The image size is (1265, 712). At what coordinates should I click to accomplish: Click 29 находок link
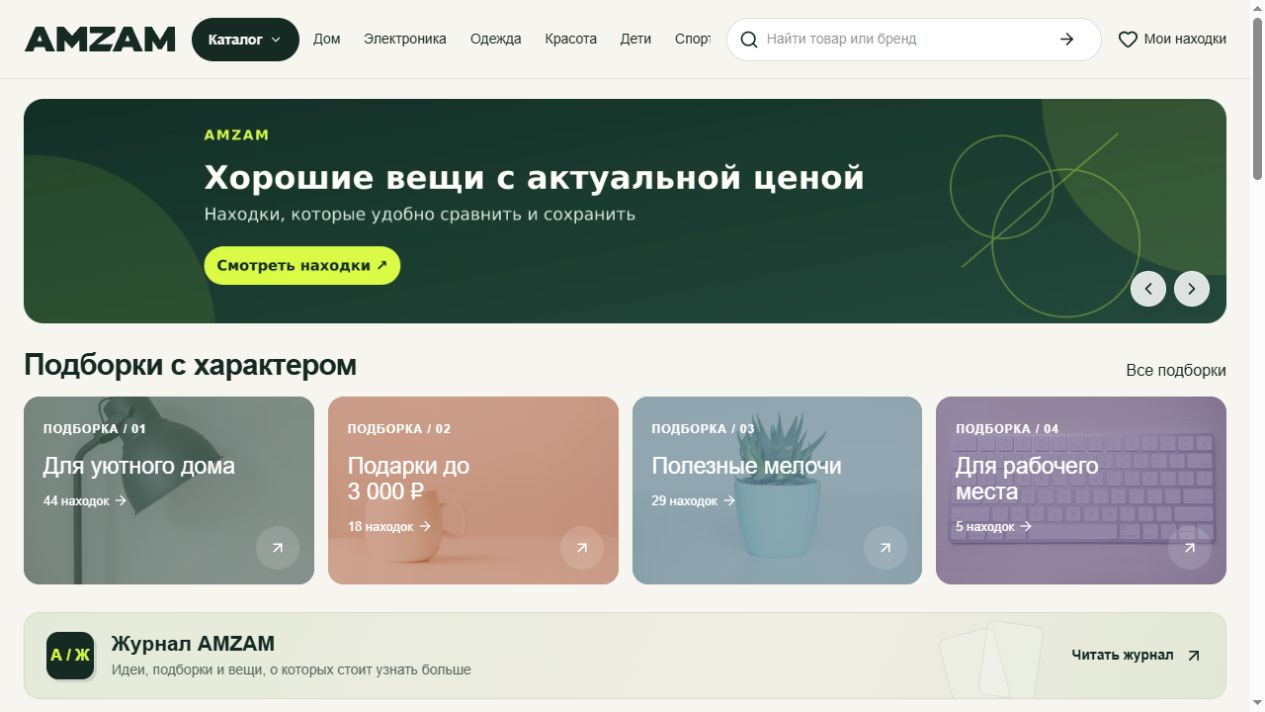693,501
